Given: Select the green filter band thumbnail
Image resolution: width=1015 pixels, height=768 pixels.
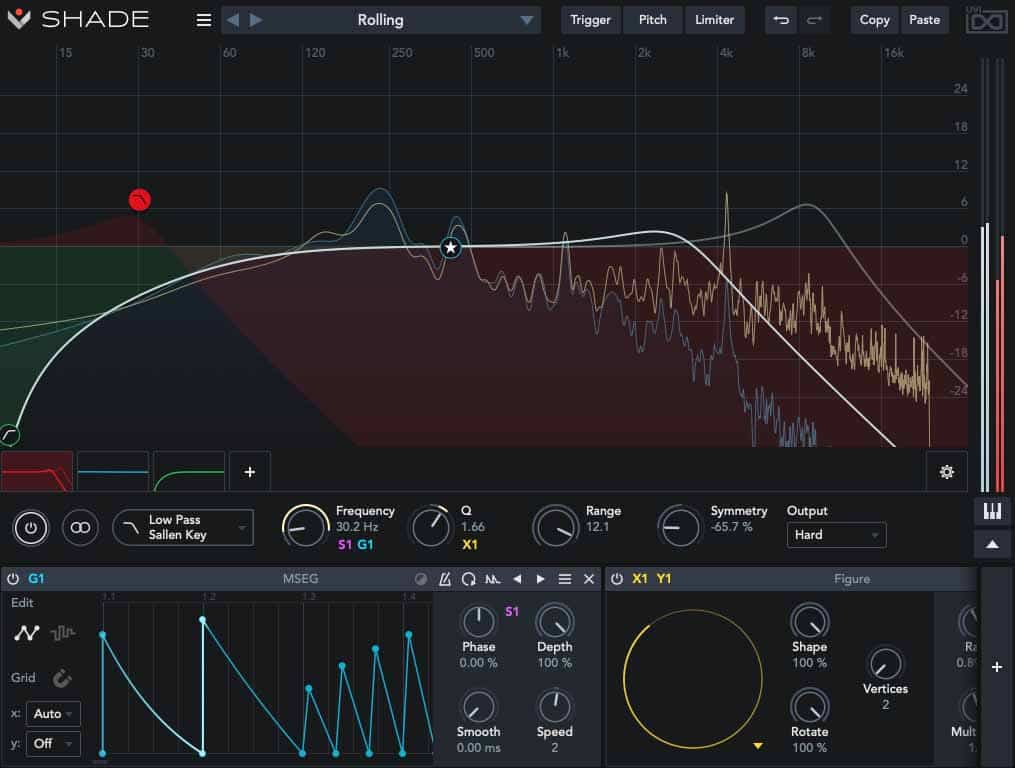Looking at the screenshot, I should pyautogui.click(x=189, y=471).
